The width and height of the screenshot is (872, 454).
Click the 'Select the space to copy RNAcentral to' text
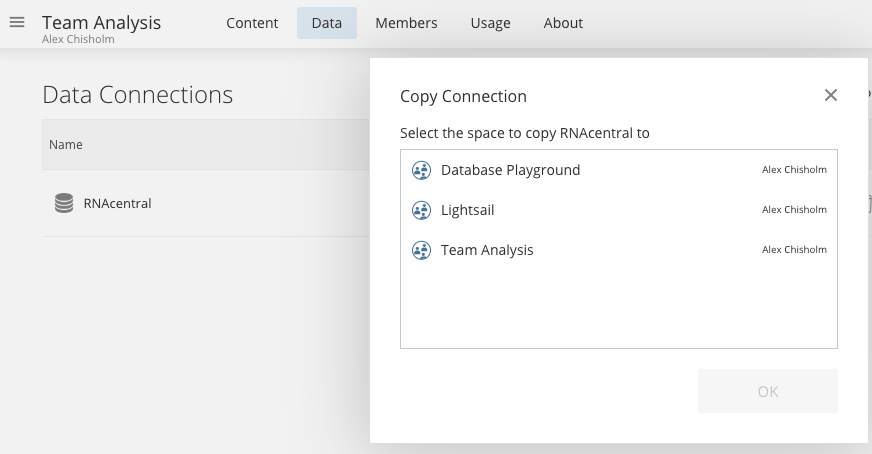[524, 134]
